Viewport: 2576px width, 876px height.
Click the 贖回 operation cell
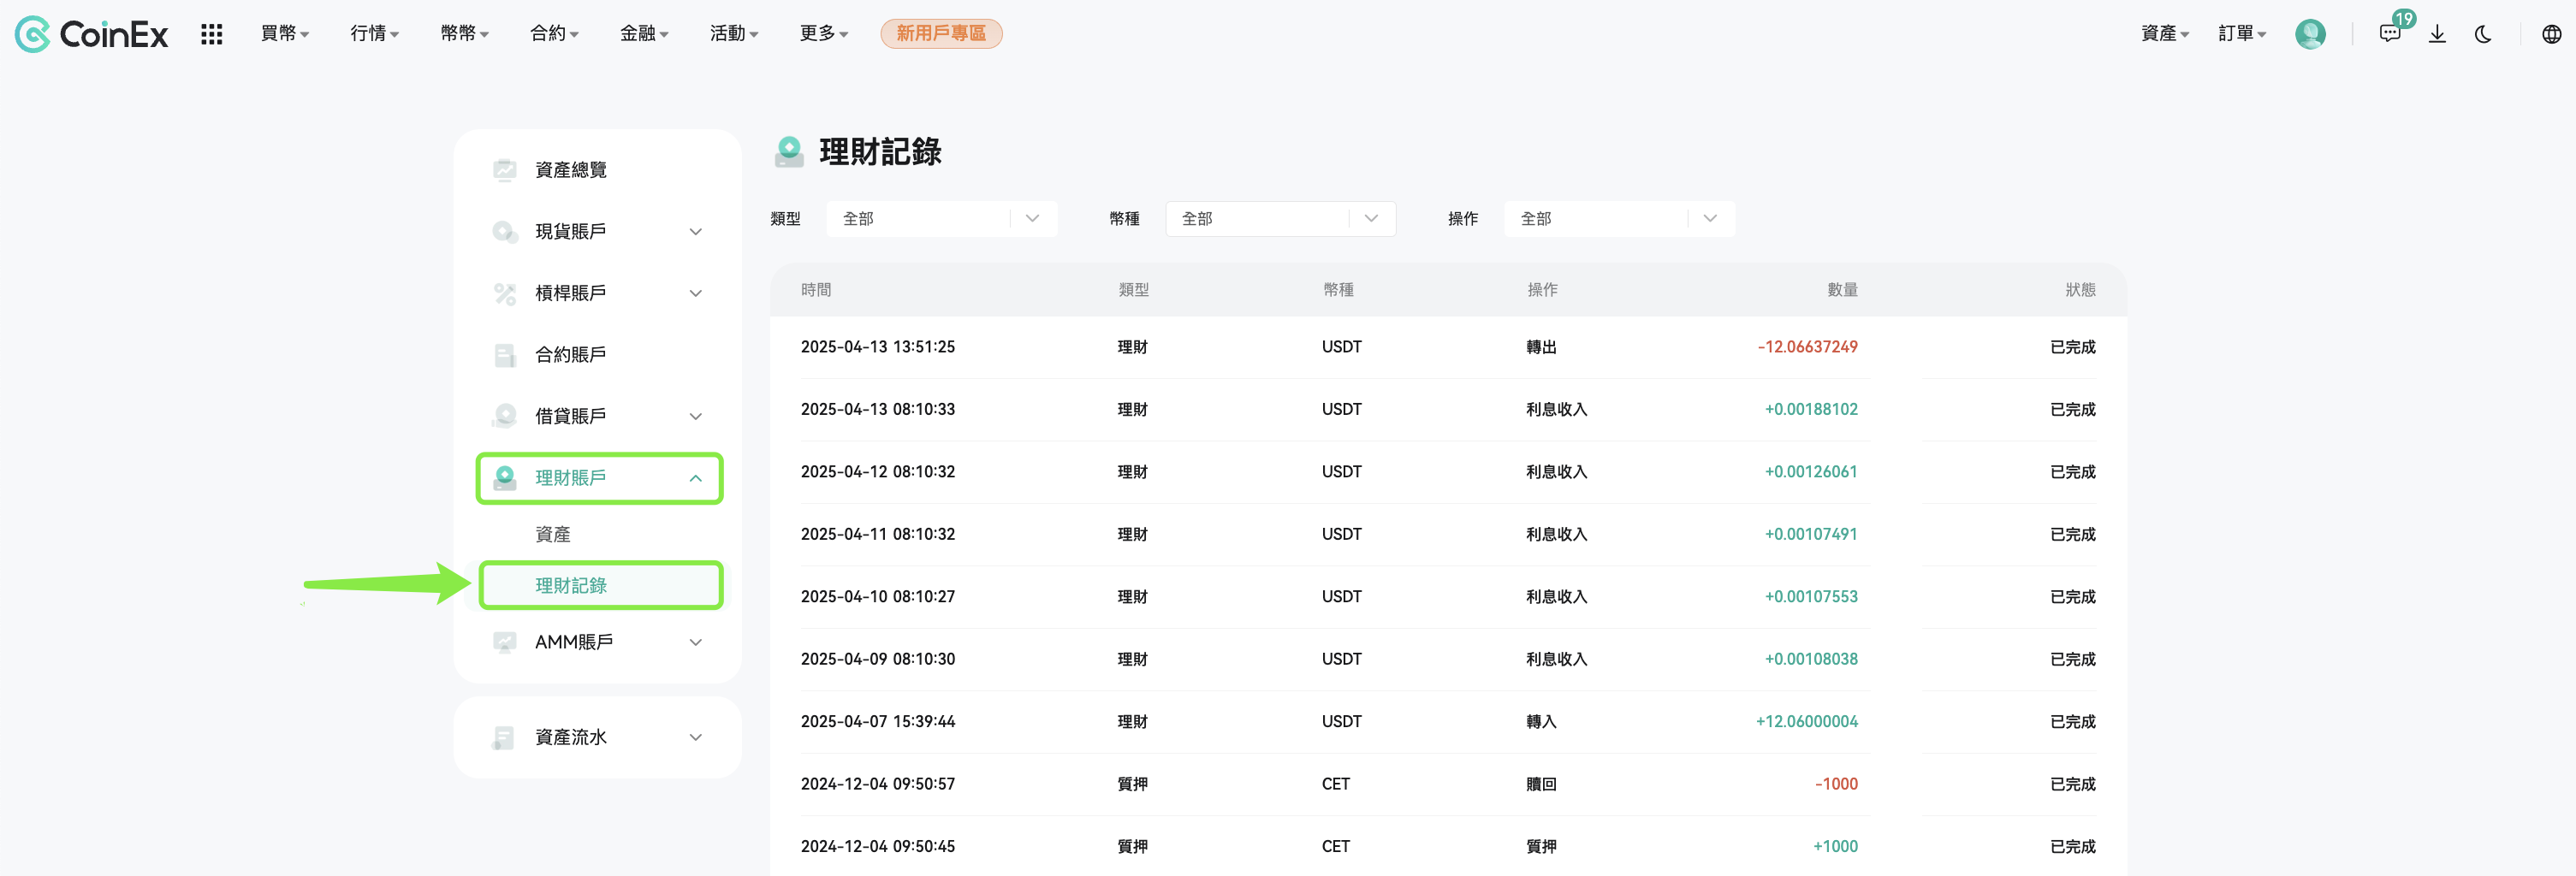click(x=1541, y=785)
